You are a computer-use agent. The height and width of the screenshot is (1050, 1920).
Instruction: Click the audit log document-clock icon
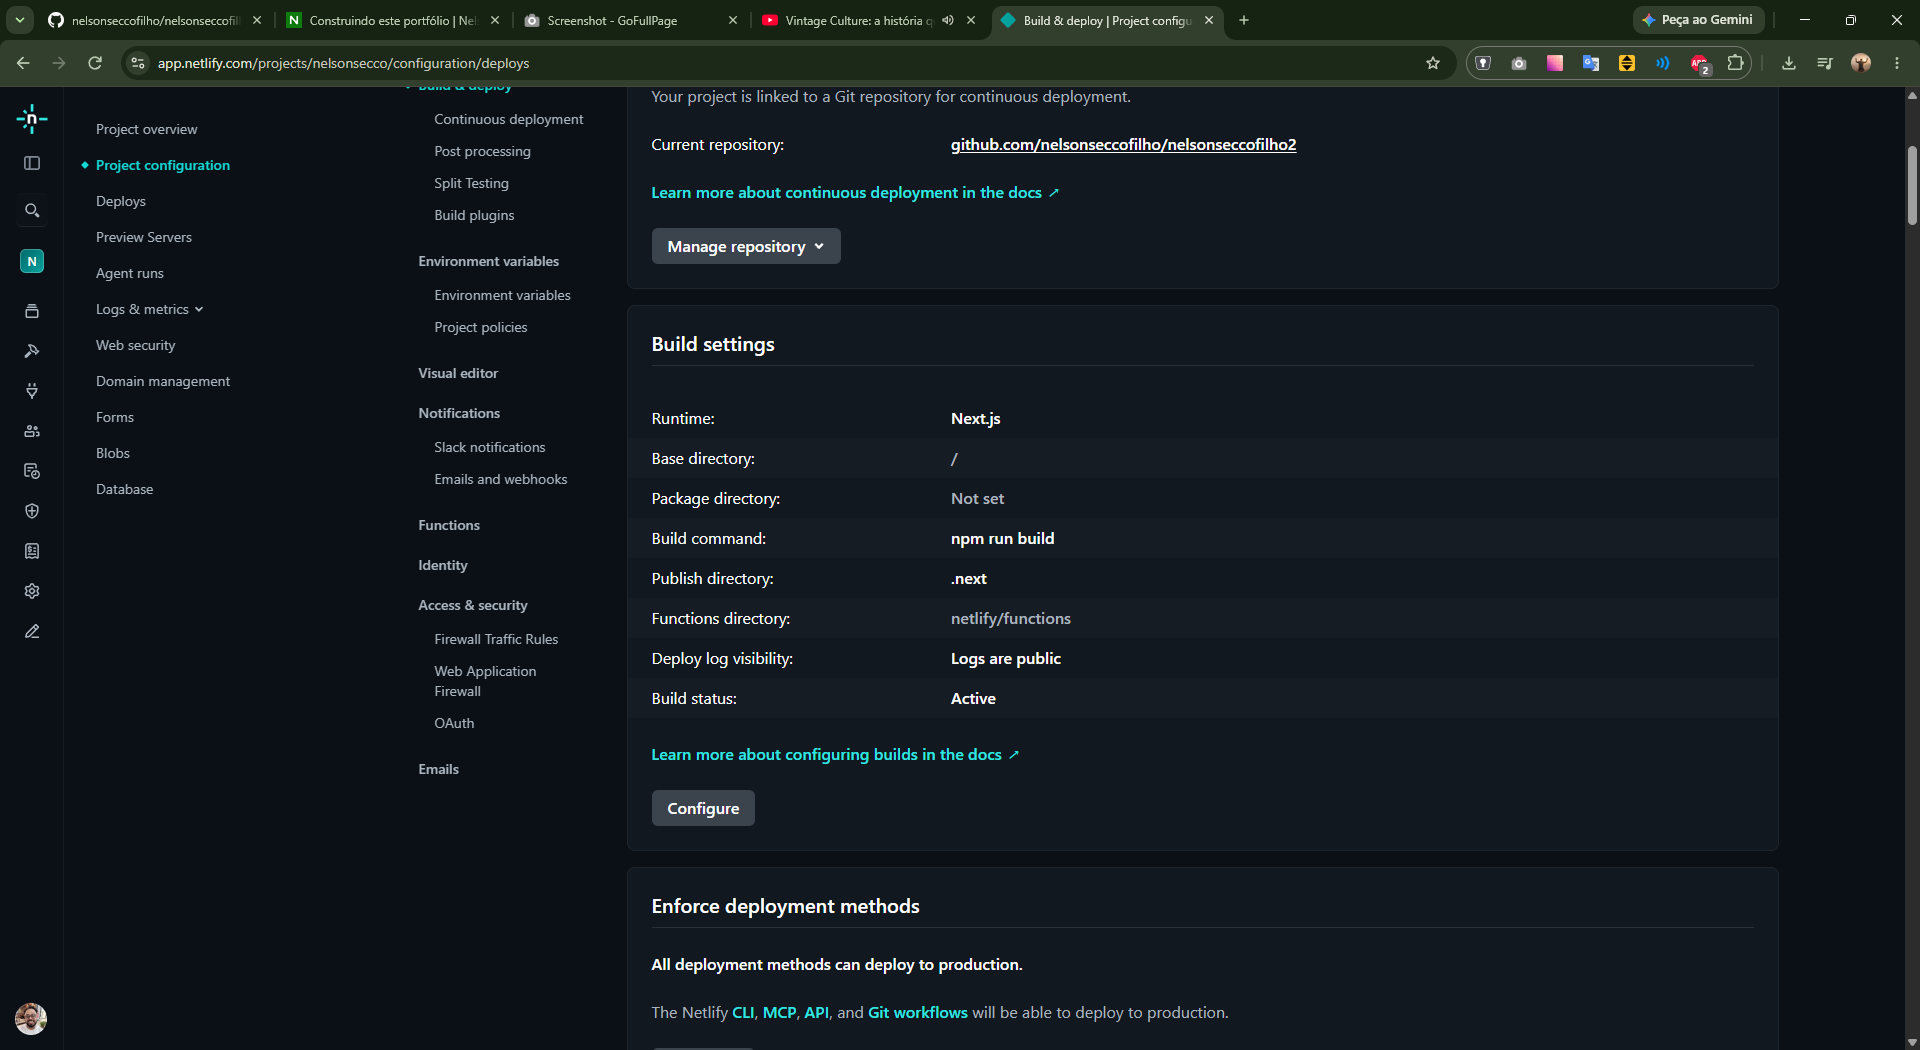32,471
